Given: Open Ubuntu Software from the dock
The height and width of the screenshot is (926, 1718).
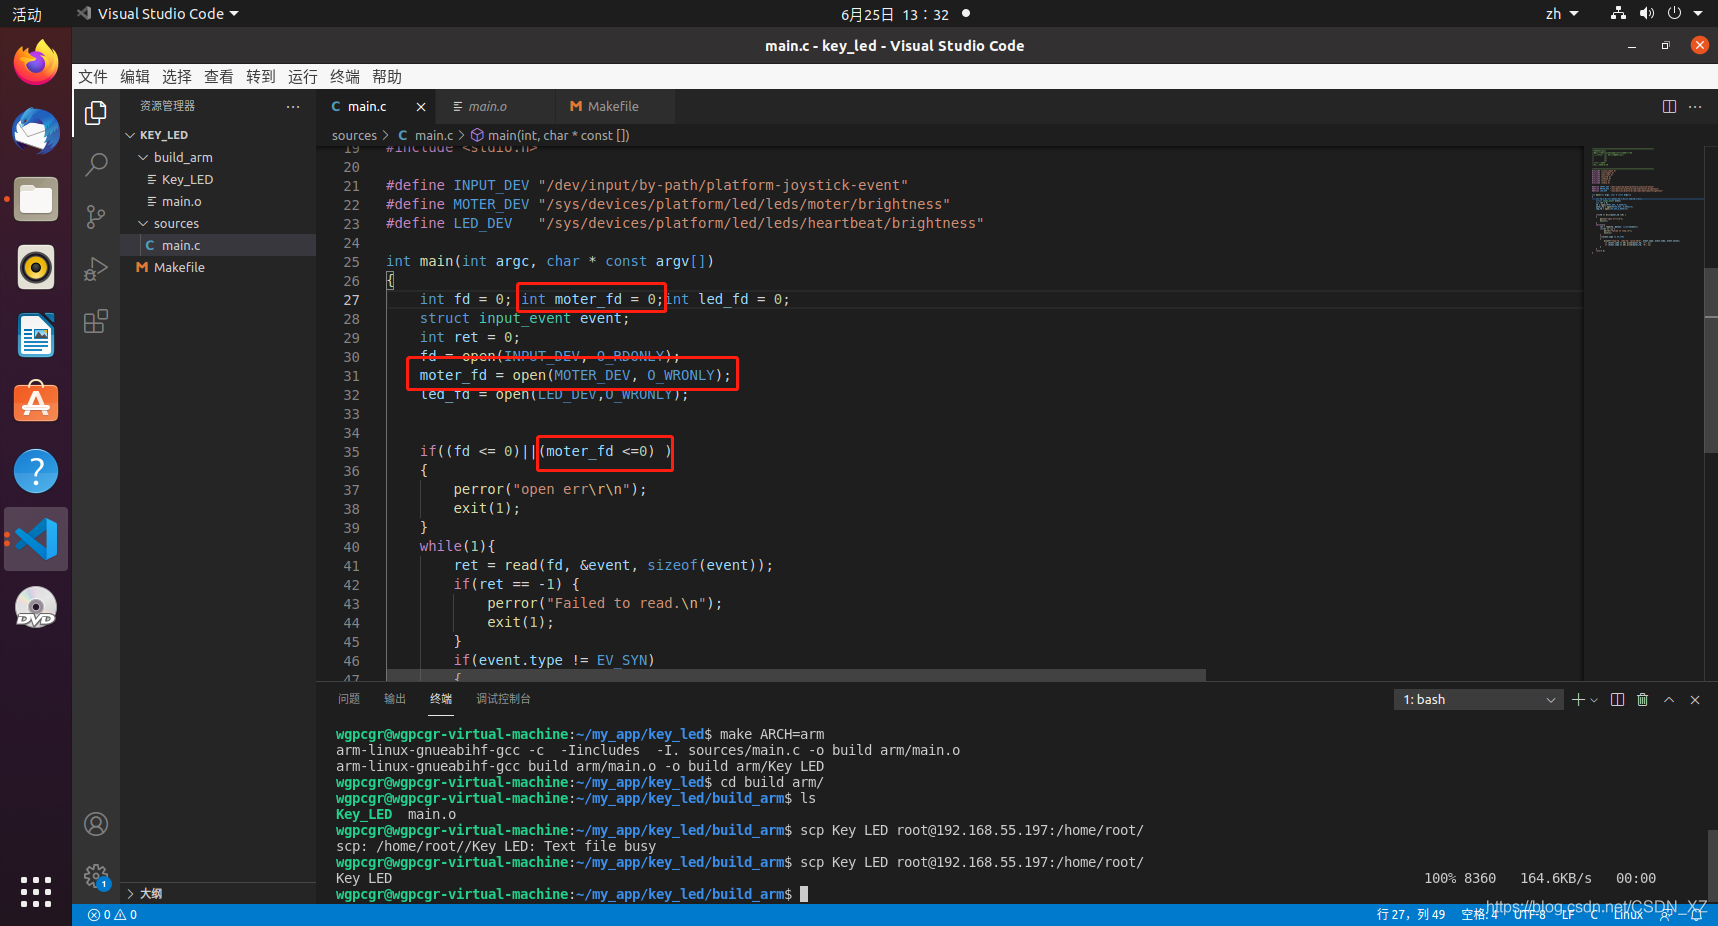Looking at the screenshot, I should 36,403.
